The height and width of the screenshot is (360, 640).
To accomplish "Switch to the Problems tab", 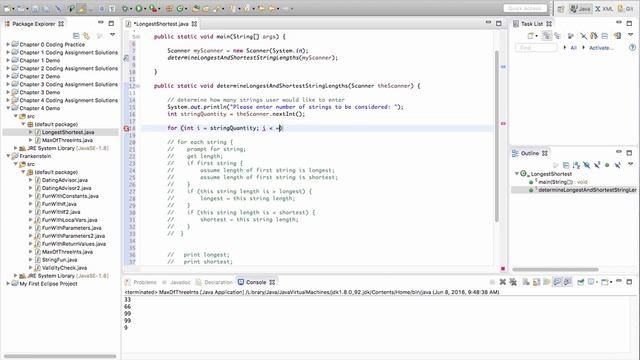I will [141, 282].
